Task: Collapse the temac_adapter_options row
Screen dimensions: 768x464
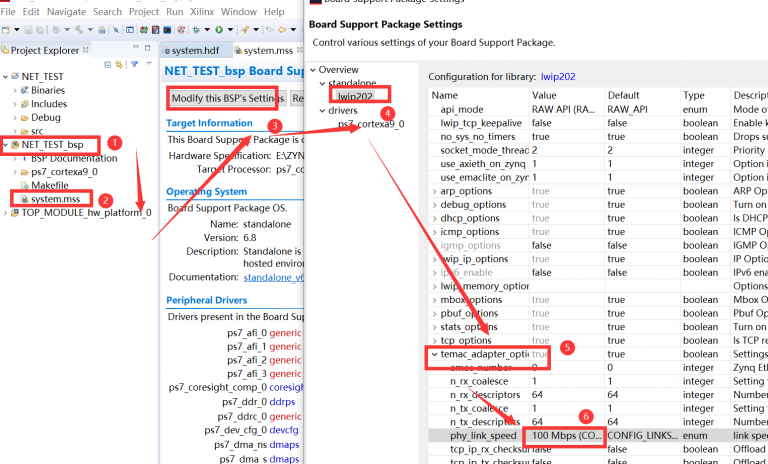Action: click(434, 354)
